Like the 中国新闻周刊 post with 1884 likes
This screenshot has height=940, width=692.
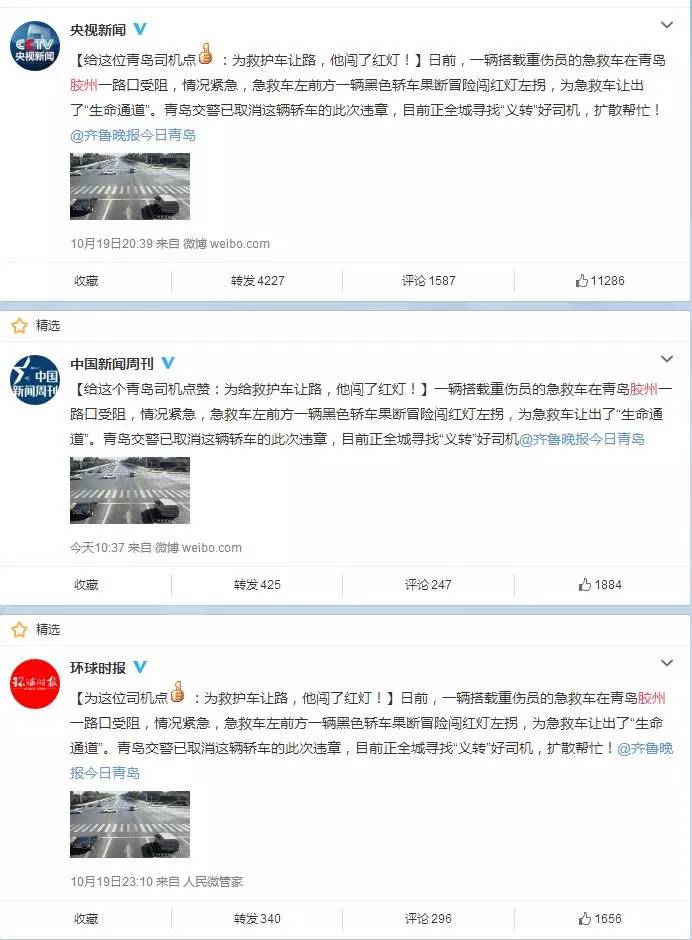[600, 585]
